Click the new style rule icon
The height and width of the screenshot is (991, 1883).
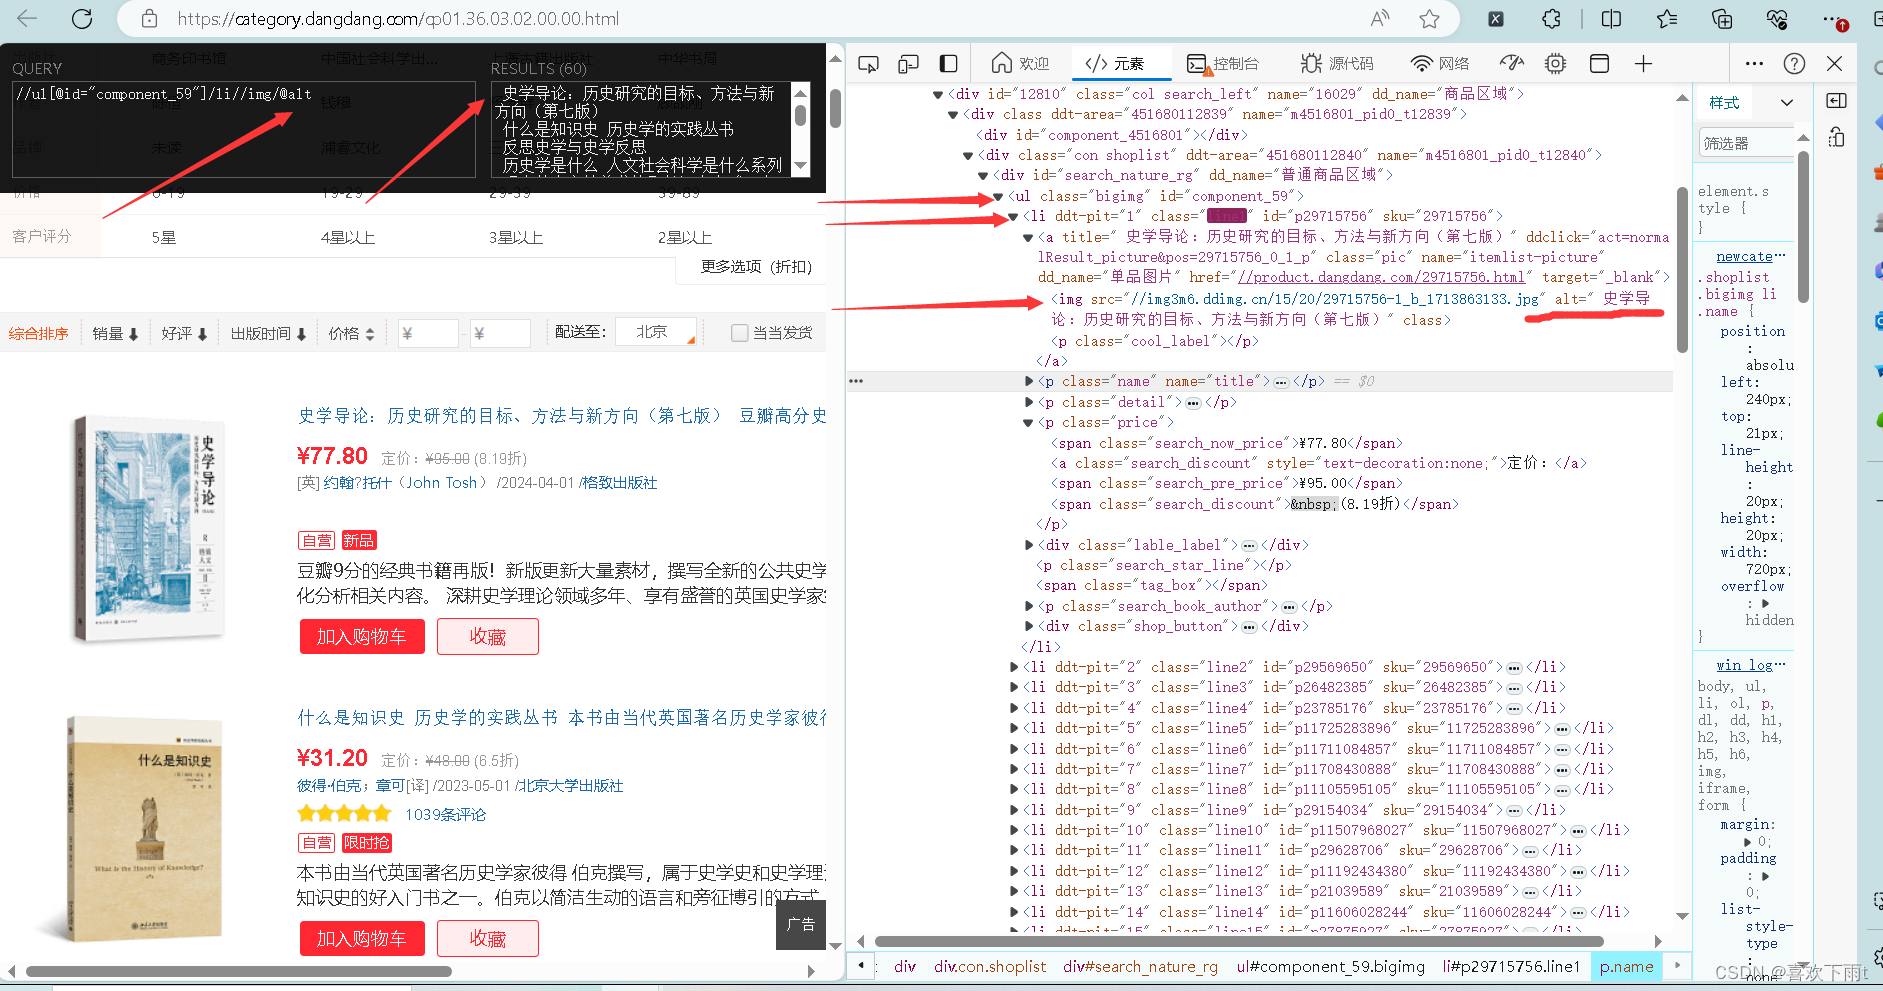(1836, 137)
